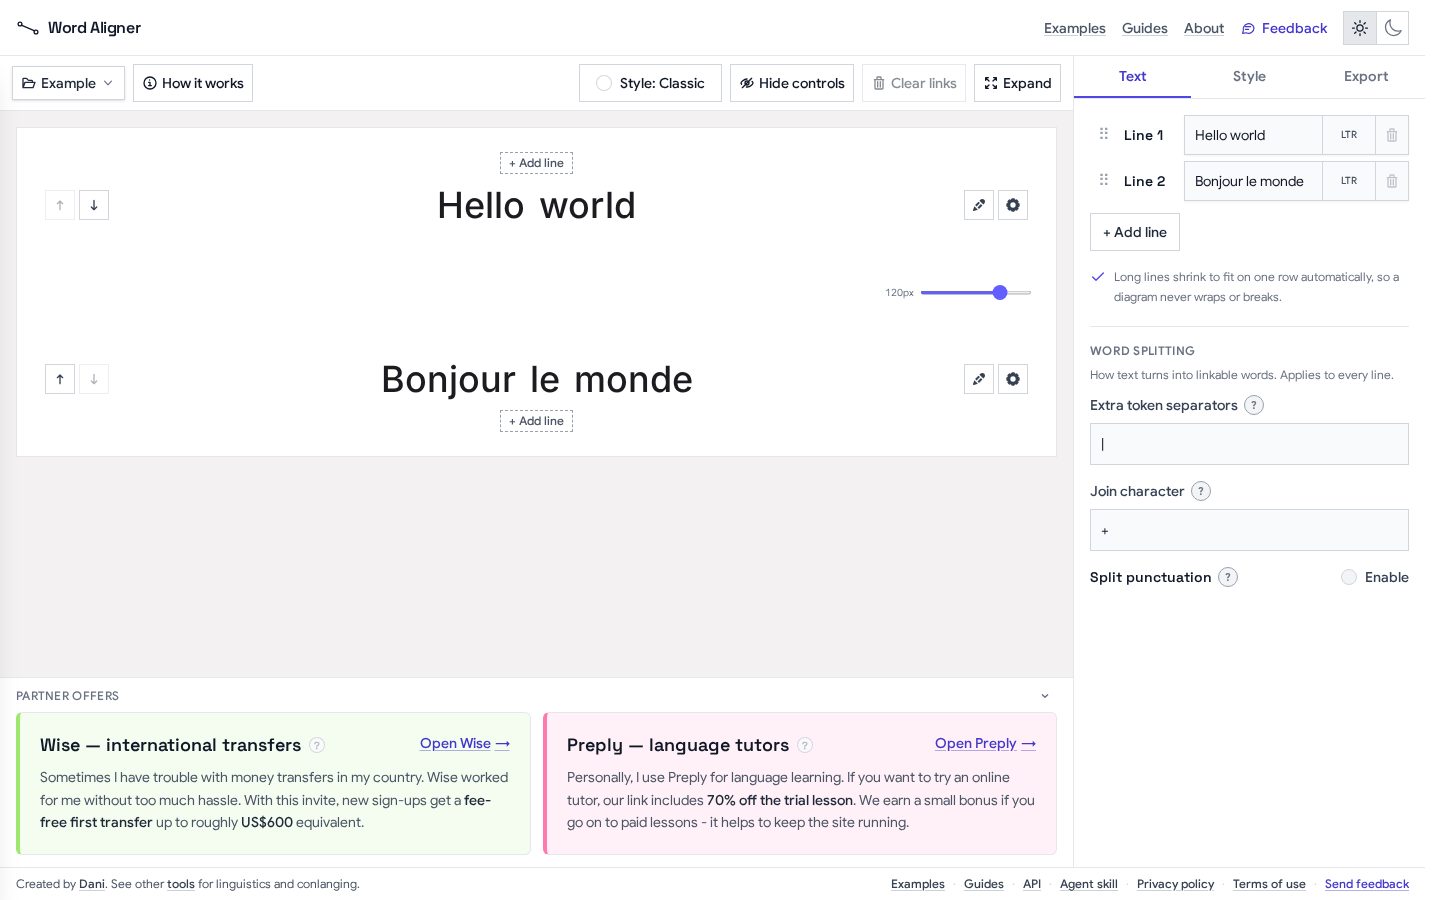Show help for Join character
The width and height of the screenshot is (1440, 900).
click(1201, 491)
